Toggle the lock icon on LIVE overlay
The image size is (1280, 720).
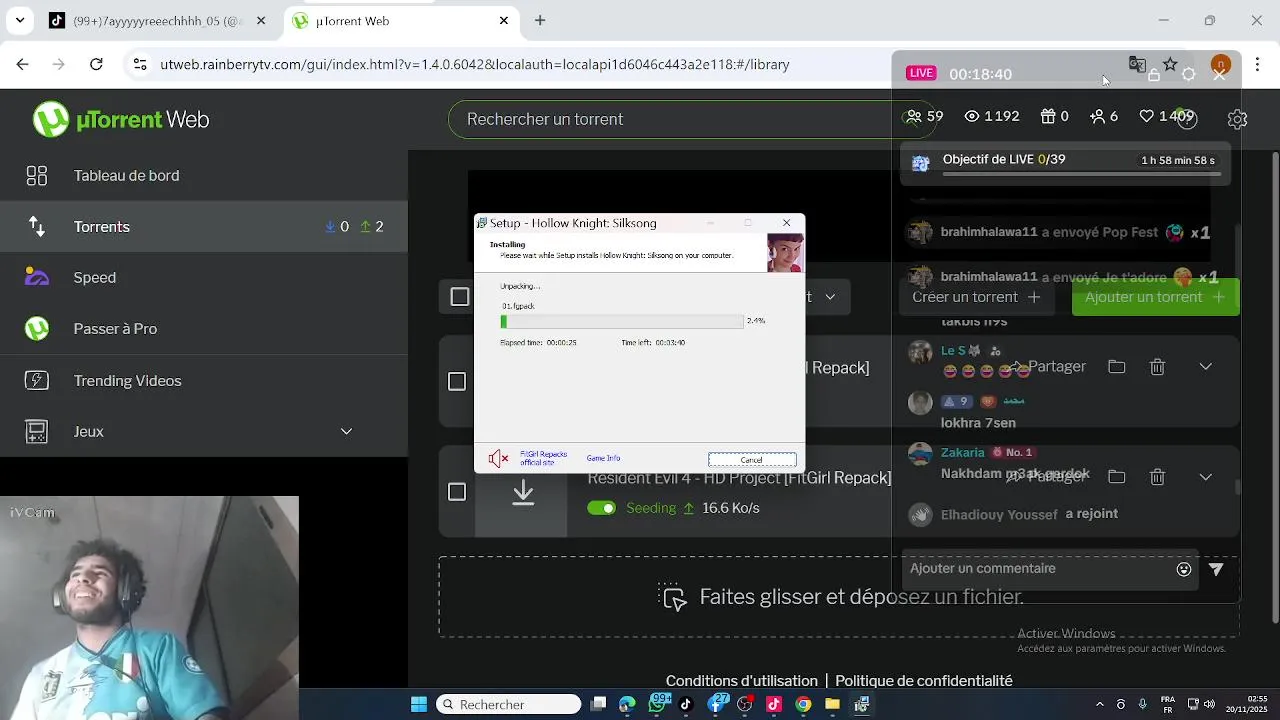(x=1154, y=74)
